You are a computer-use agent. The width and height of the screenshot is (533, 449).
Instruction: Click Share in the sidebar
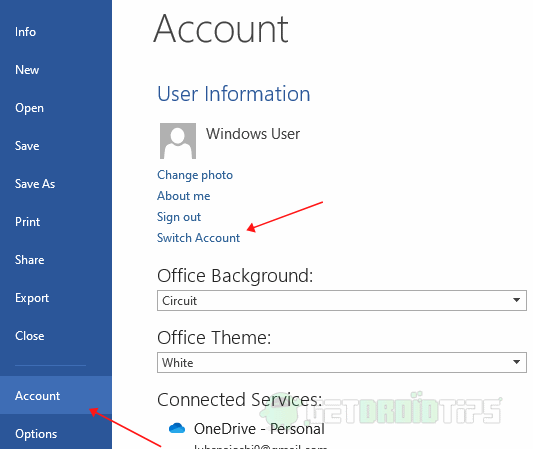[30, 260]
